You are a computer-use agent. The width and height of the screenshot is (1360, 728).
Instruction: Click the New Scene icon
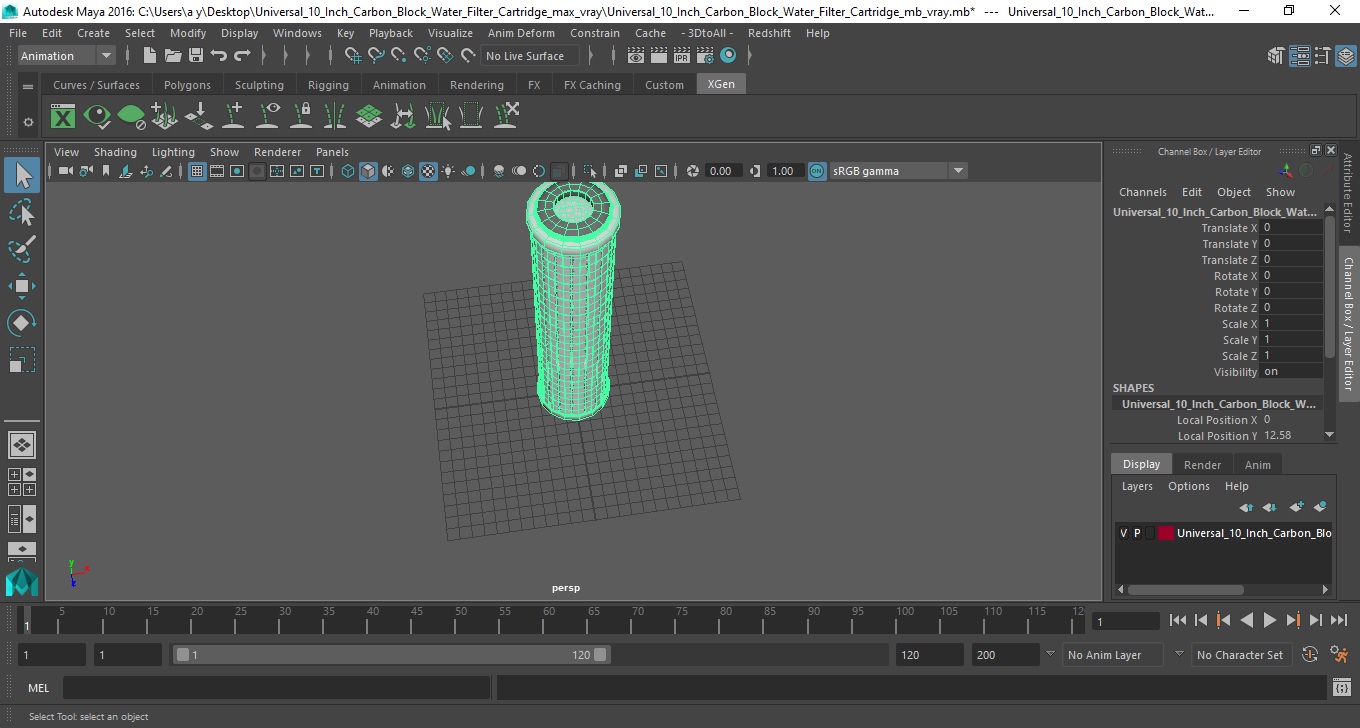click(x=150, y=56)
